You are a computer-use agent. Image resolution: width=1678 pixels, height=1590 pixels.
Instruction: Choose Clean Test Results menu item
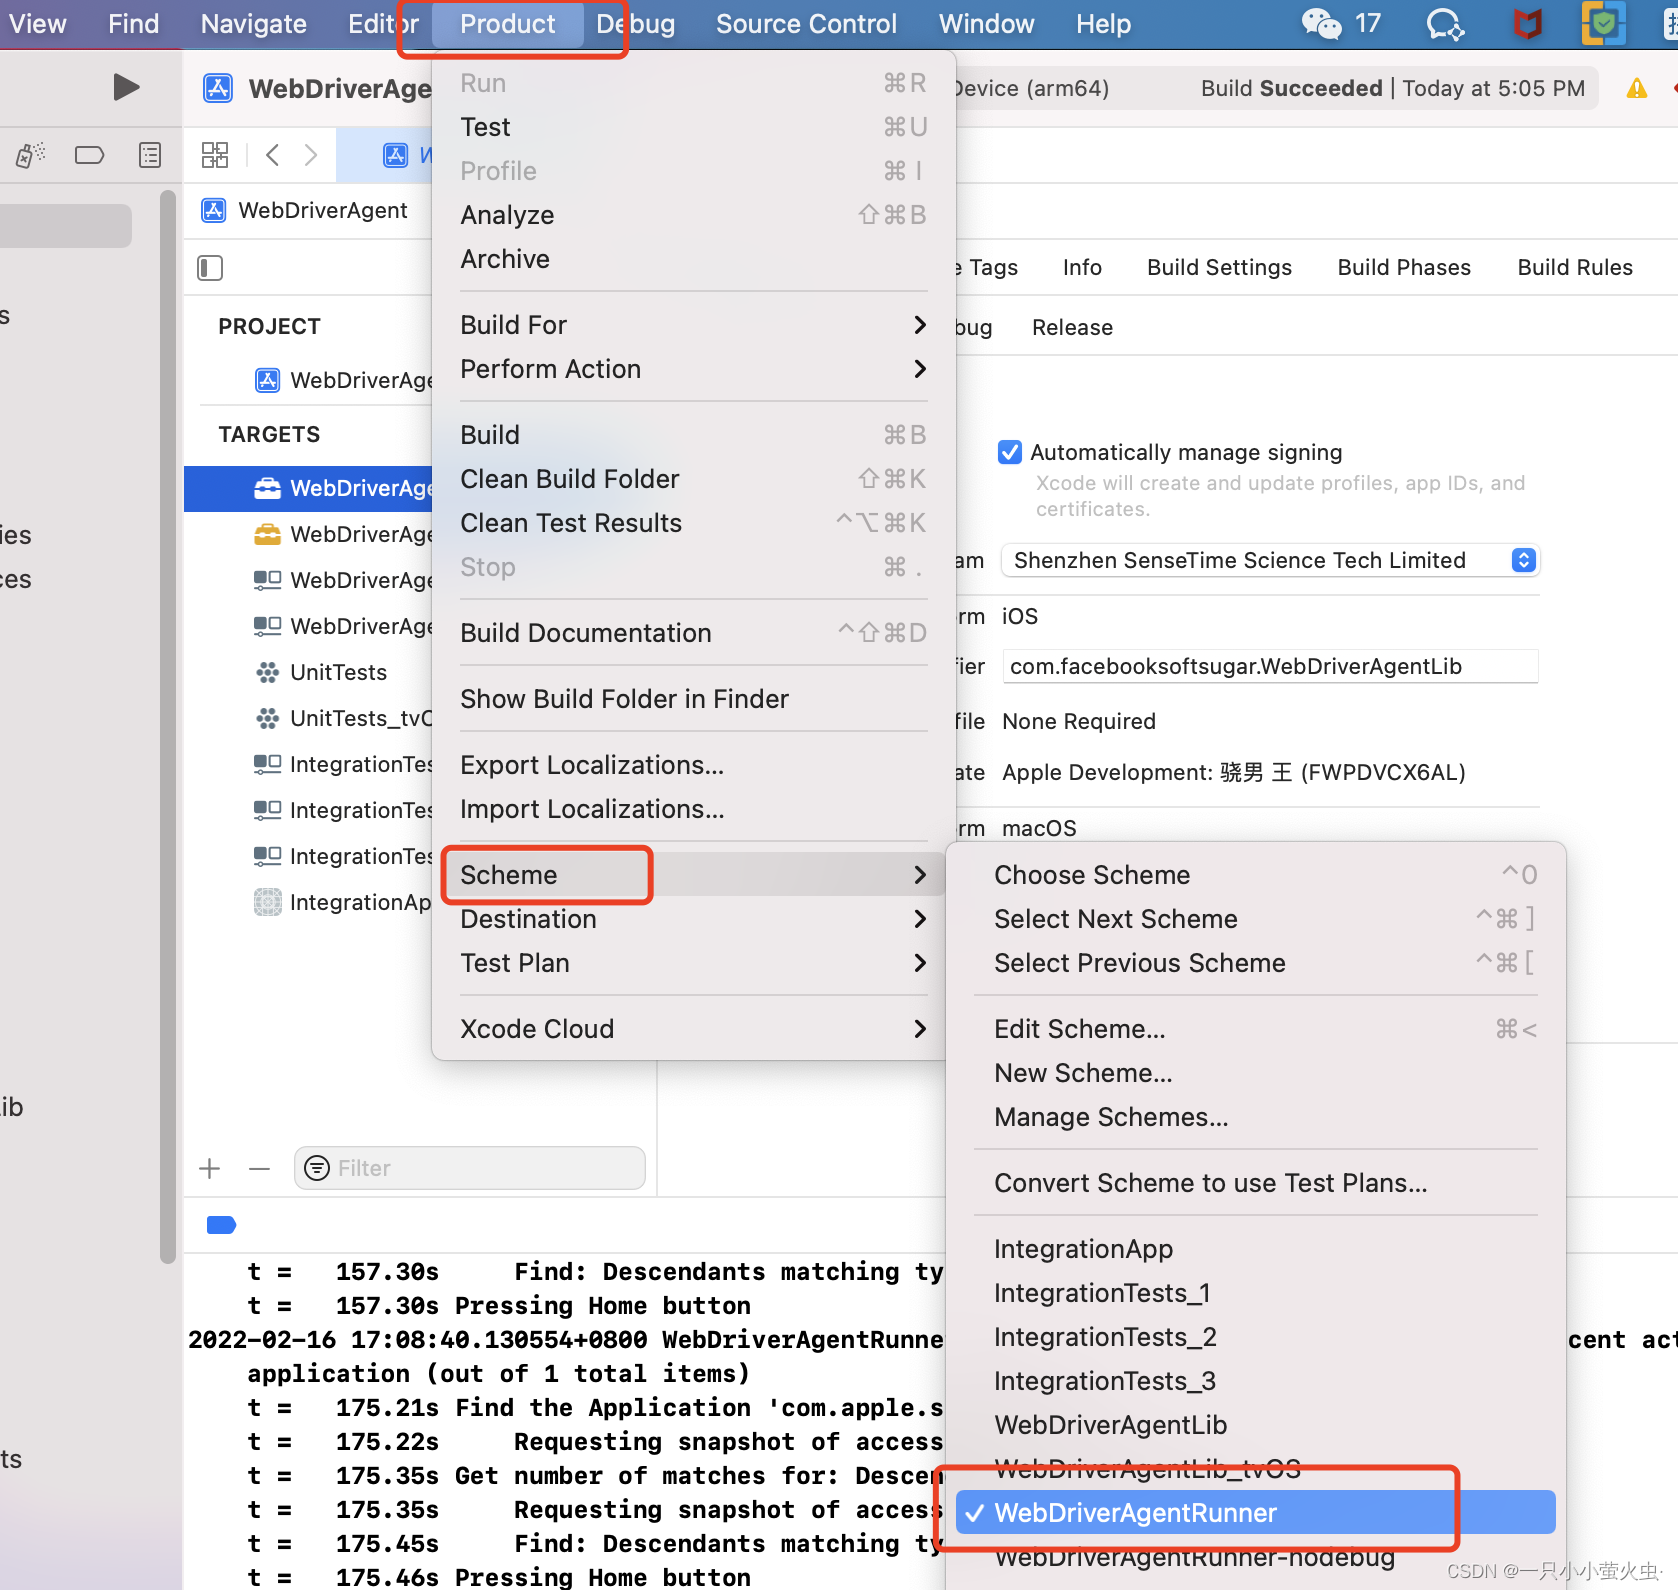point(693,523)
